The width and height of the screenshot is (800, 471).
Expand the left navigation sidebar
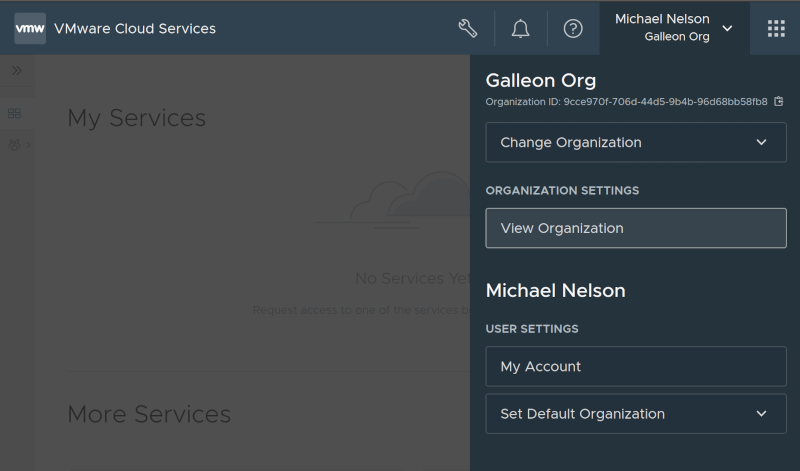tap(16, 71)
